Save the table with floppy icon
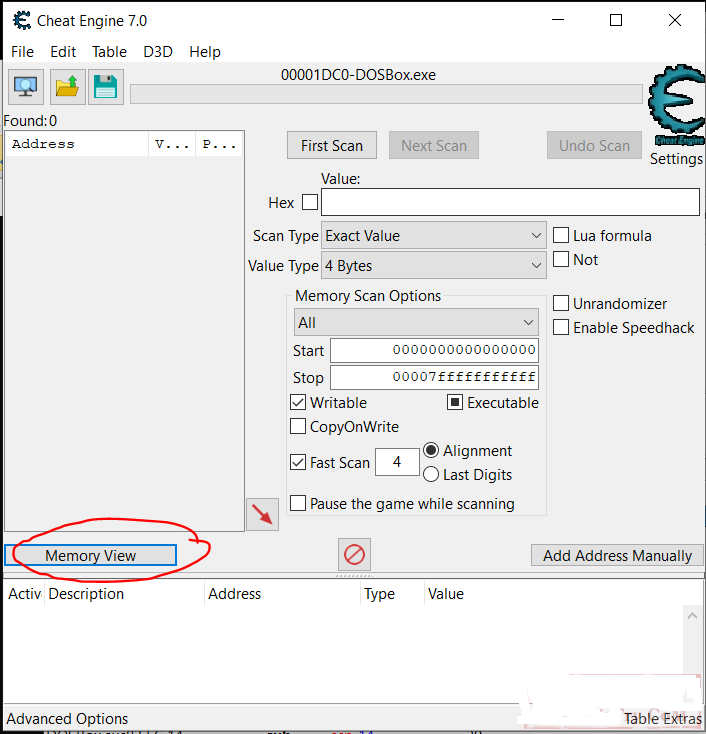 (106, 87)
